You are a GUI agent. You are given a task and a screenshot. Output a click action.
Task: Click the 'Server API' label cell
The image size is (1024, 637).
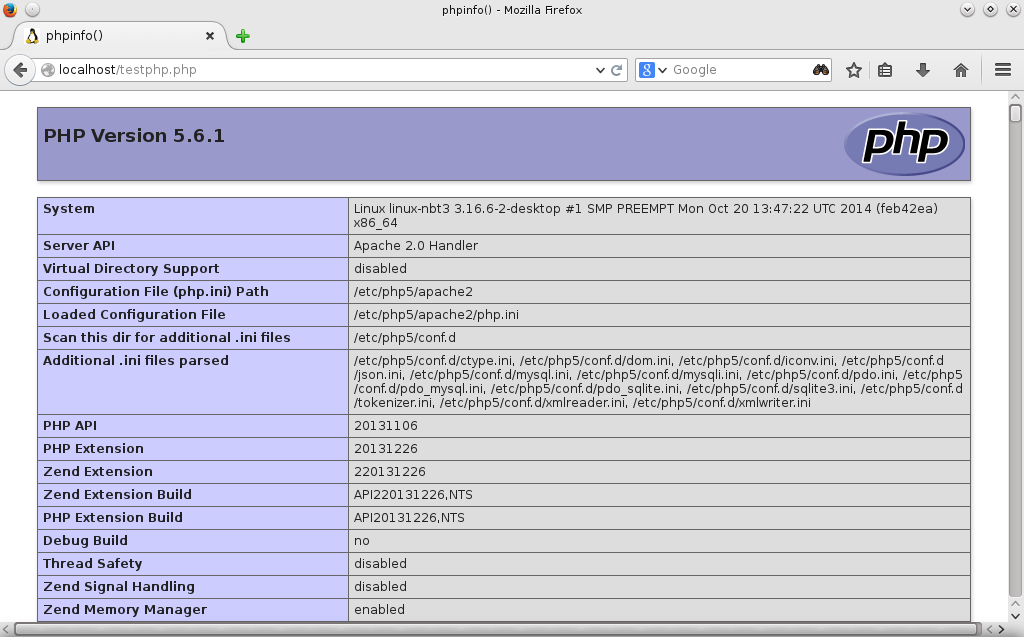click(193, 246)
